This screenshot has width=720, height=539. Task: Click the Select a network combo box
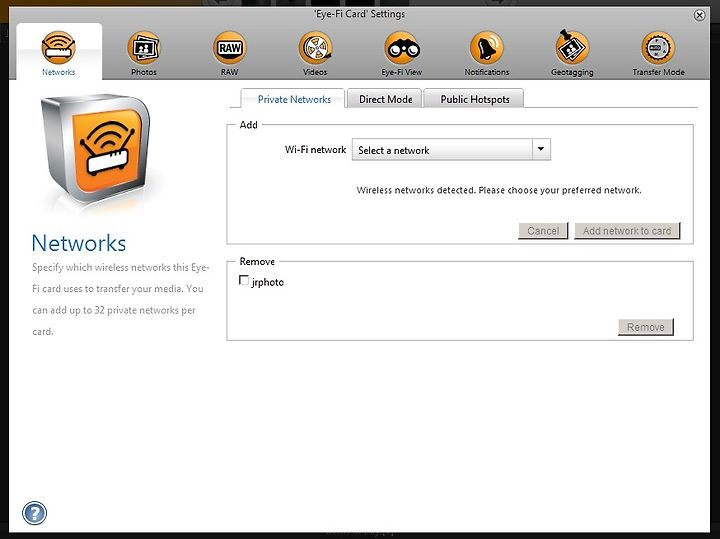(451, 150)
